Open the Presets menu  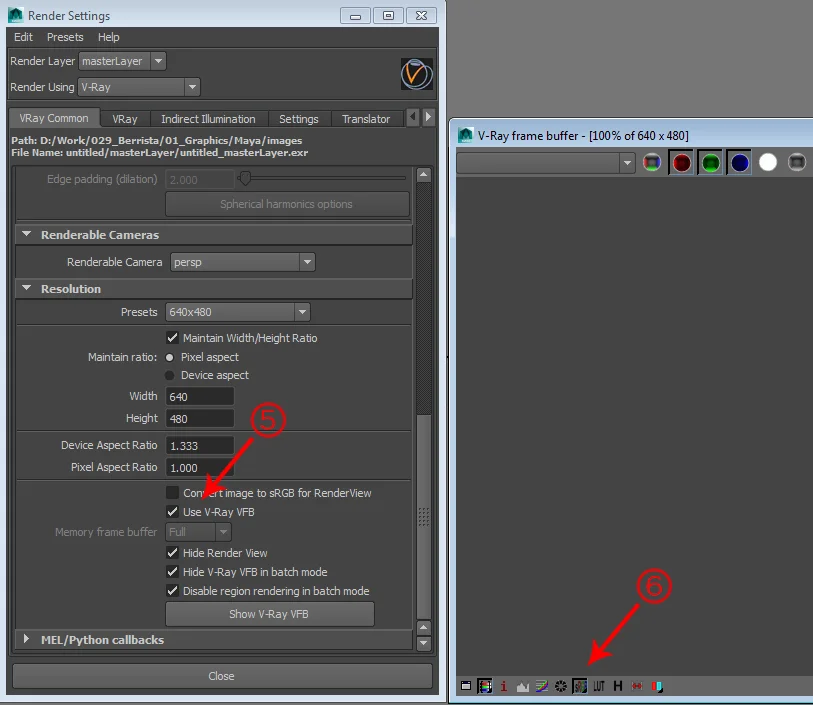coord(65,37)
